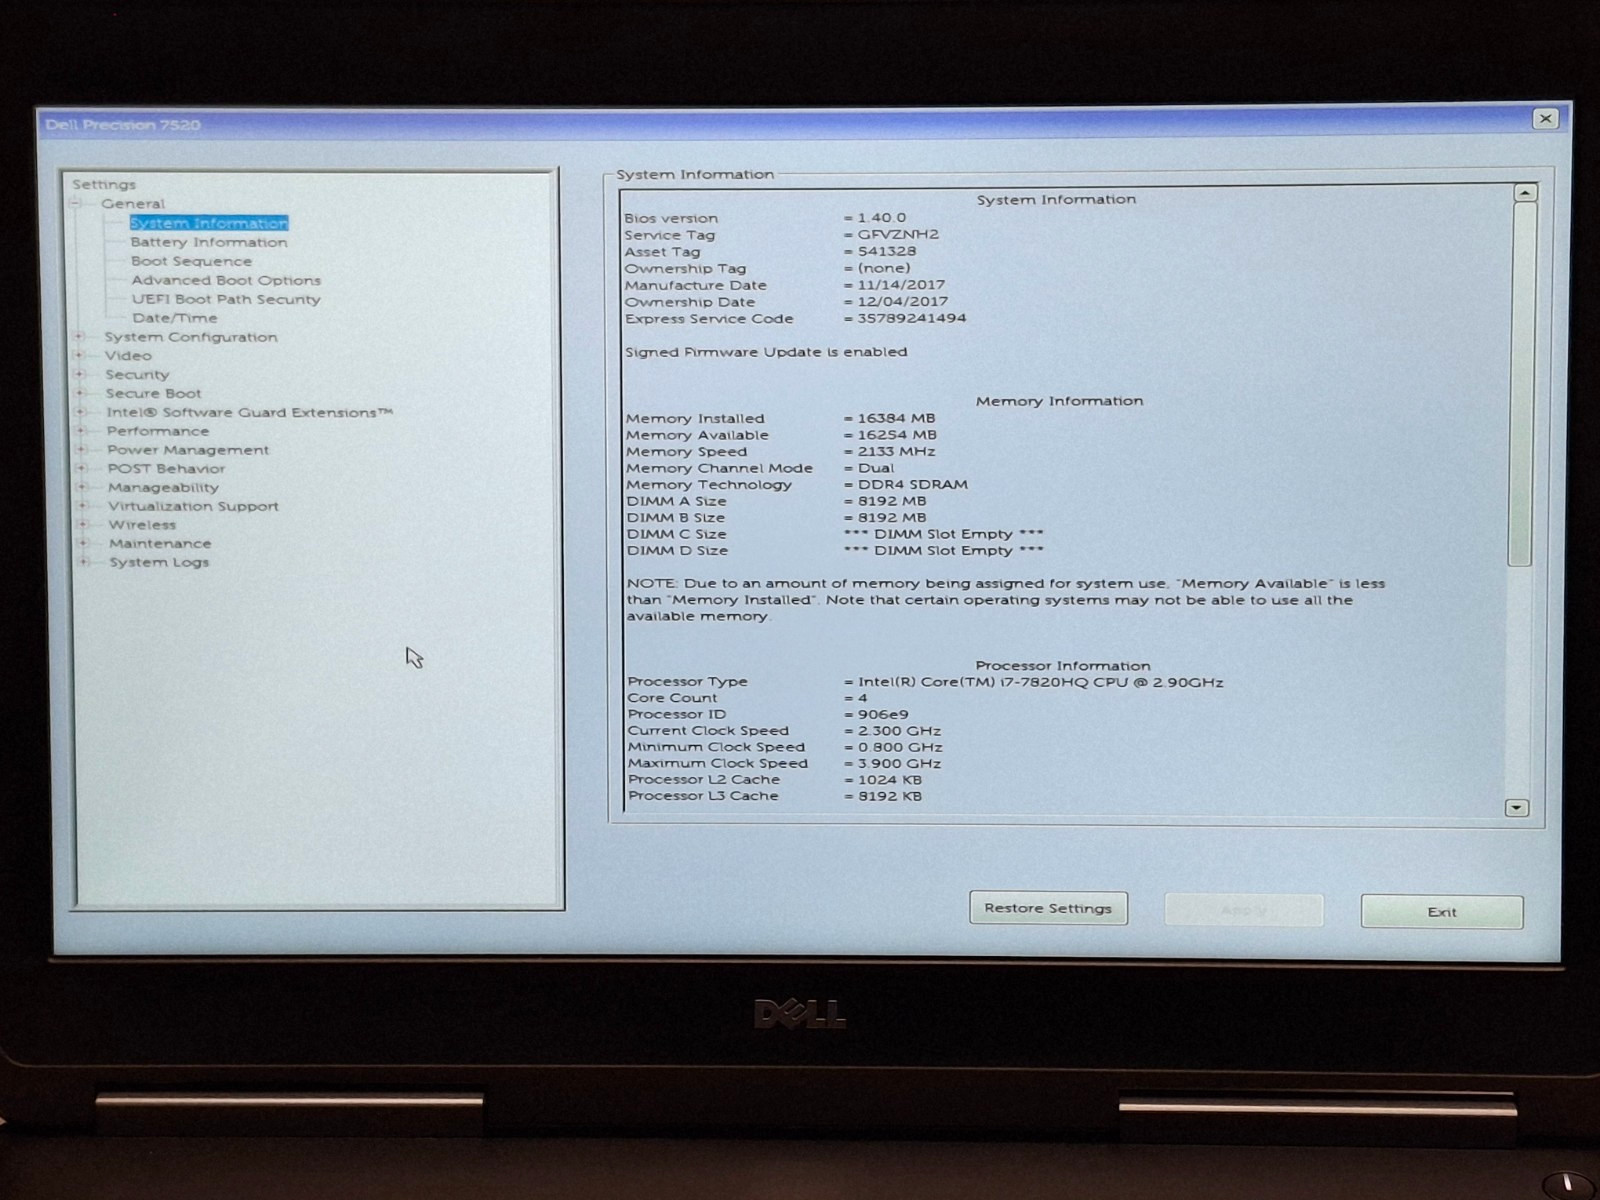This screenshot has width=1600, height=1200.
Task: Expand the Virtualization Support node
Action: pos(84,506)
